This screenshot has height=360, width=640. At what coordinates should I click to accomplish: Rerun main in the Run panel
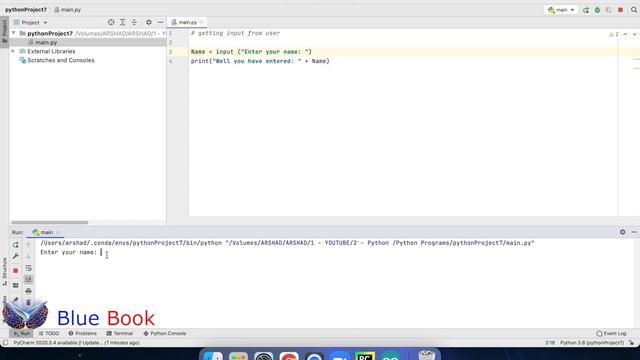[x=16, y=245]
